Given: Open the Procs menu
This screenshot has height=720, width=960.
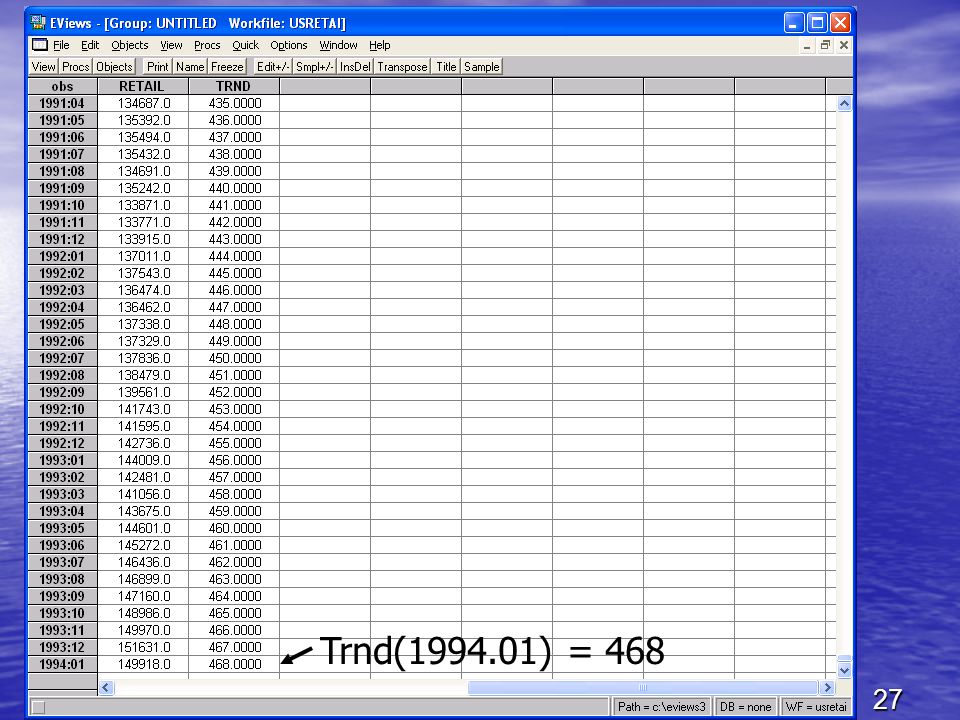Looking at the screenshot, I should pos(207,45).
